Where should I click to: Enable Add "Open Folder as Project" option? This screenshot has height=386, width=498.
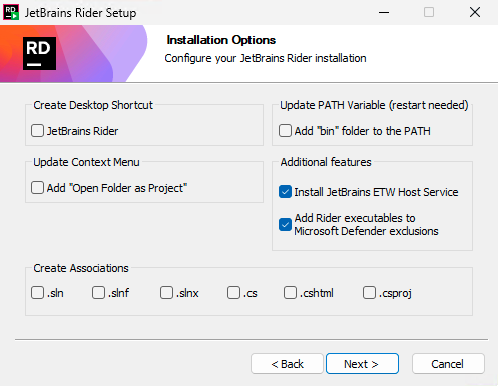(37, 188)
